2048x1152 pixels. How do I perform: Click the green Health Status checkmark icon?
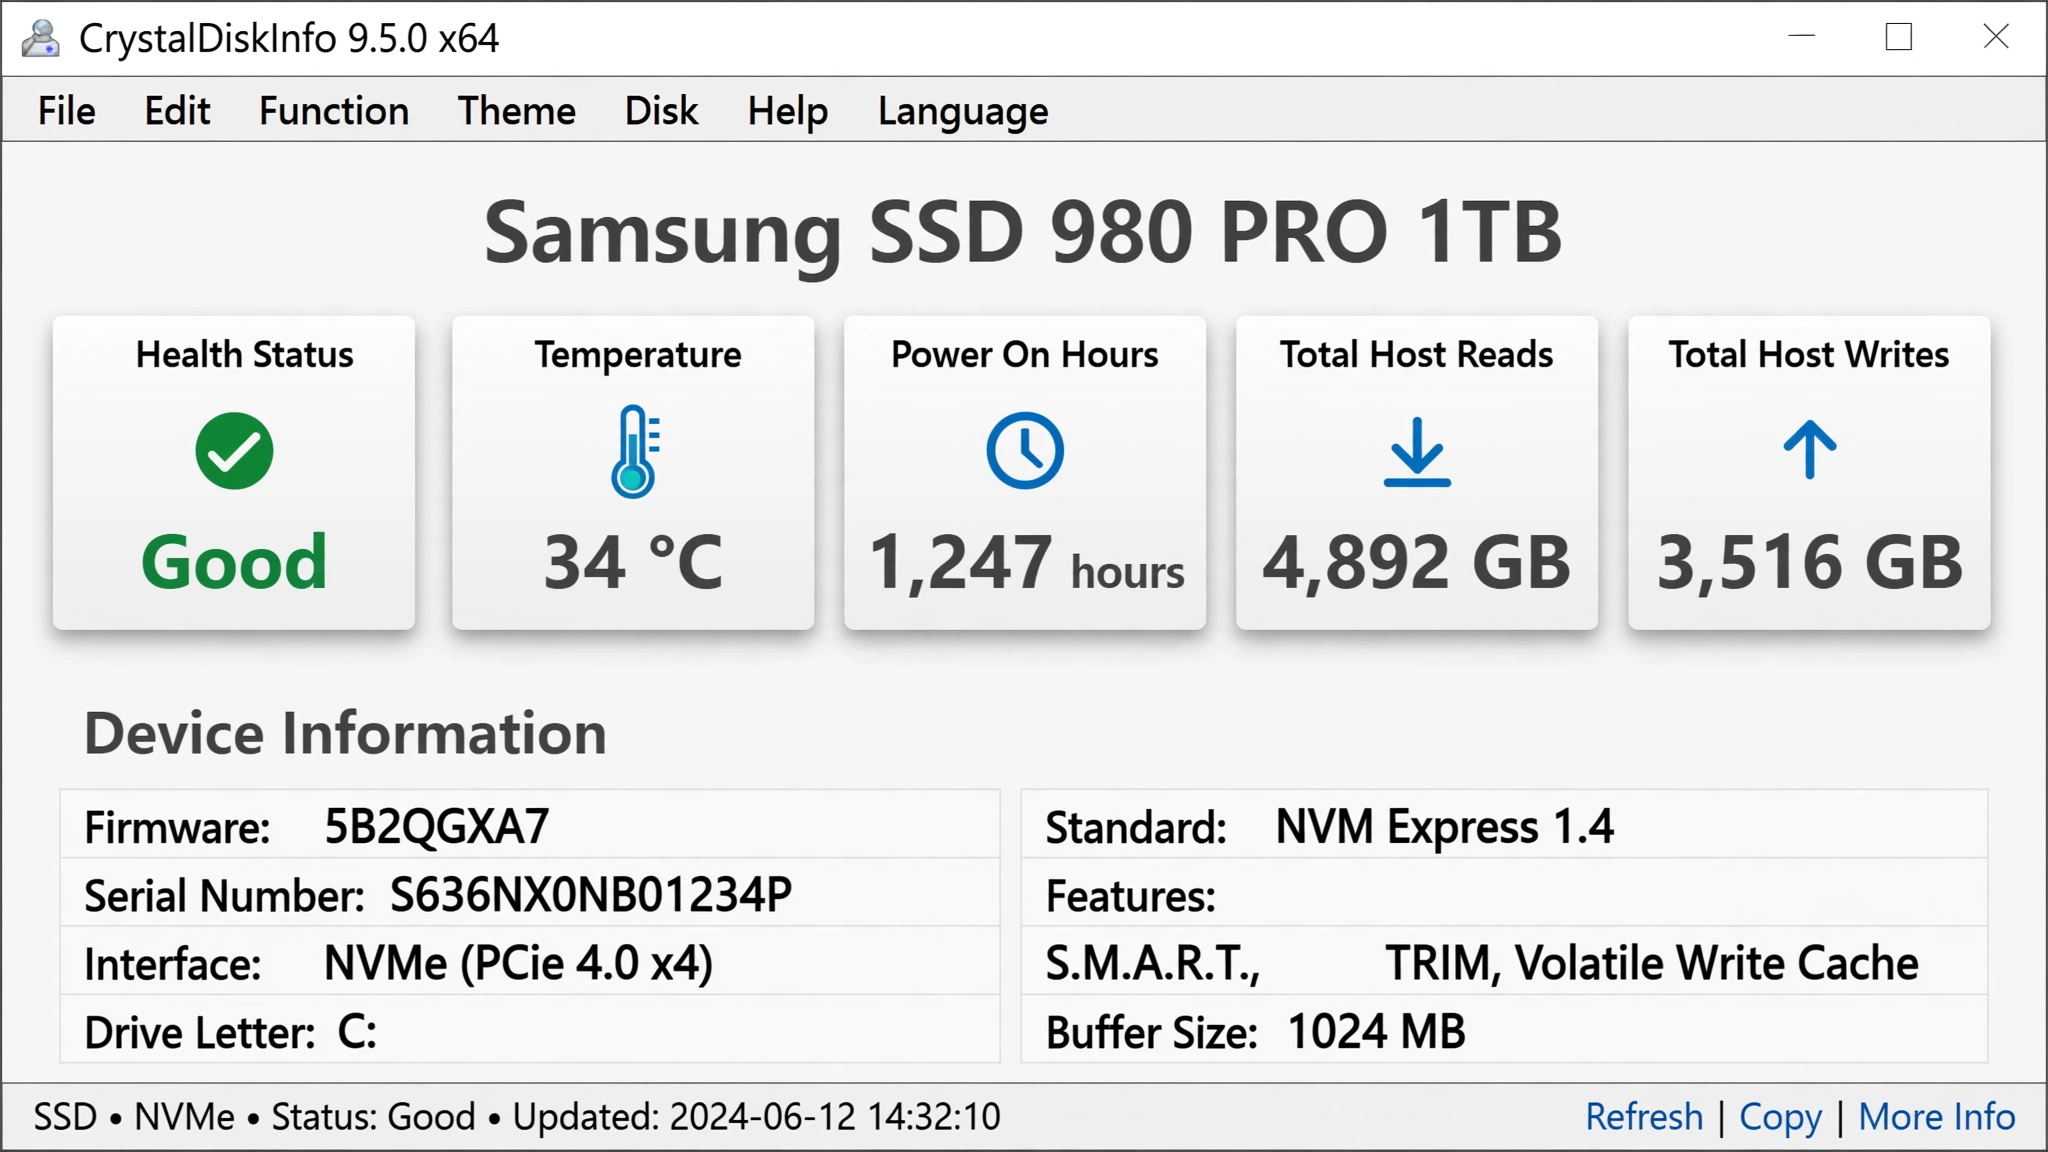point(234,451)
